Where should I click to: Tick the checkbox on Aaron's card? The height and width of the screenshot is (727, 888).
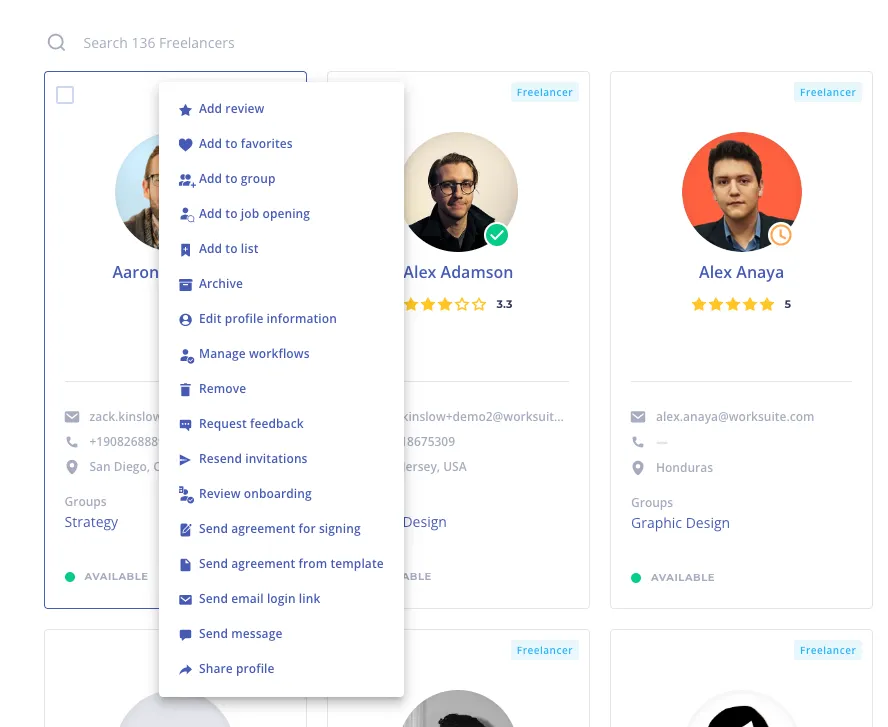pyautogui.click(x=65, y=95)
